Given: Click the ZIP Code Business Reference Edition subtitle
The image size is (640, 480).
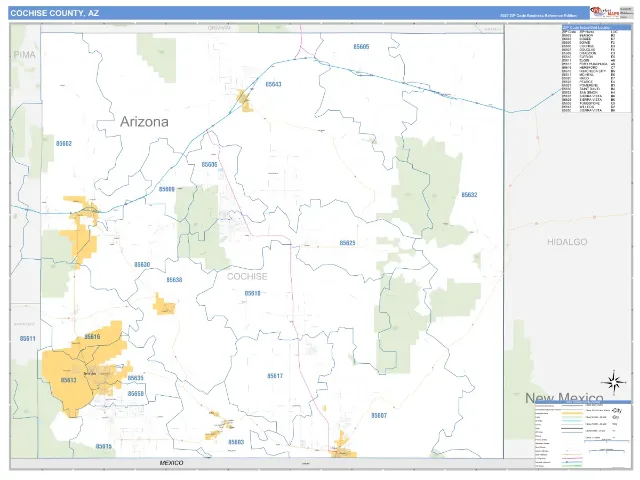Looking at the screenshot, I should (539, 16).
